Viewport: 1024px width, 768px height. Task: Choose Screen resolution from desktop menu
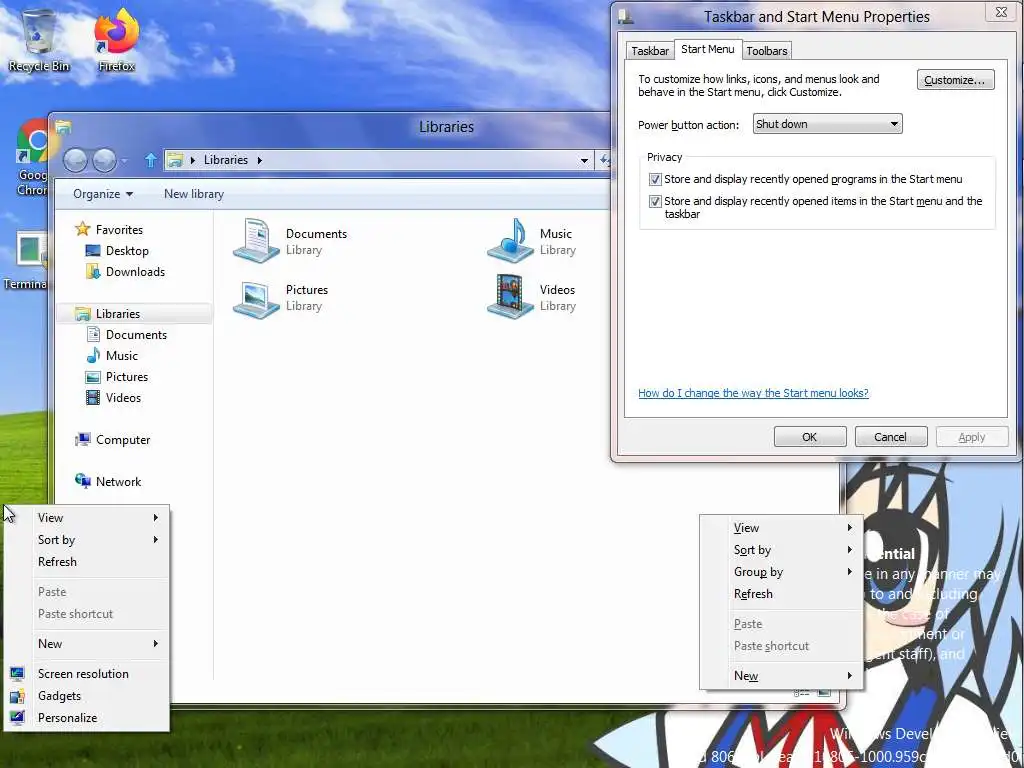pyautogui.click(x=87, y=673)
